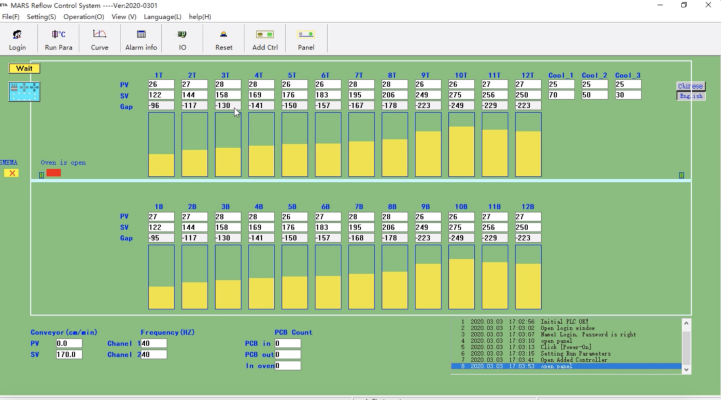Expand the Language(L) menu
Image resolution: width=721 pixels, height=400 pixels.
[161, 17]
